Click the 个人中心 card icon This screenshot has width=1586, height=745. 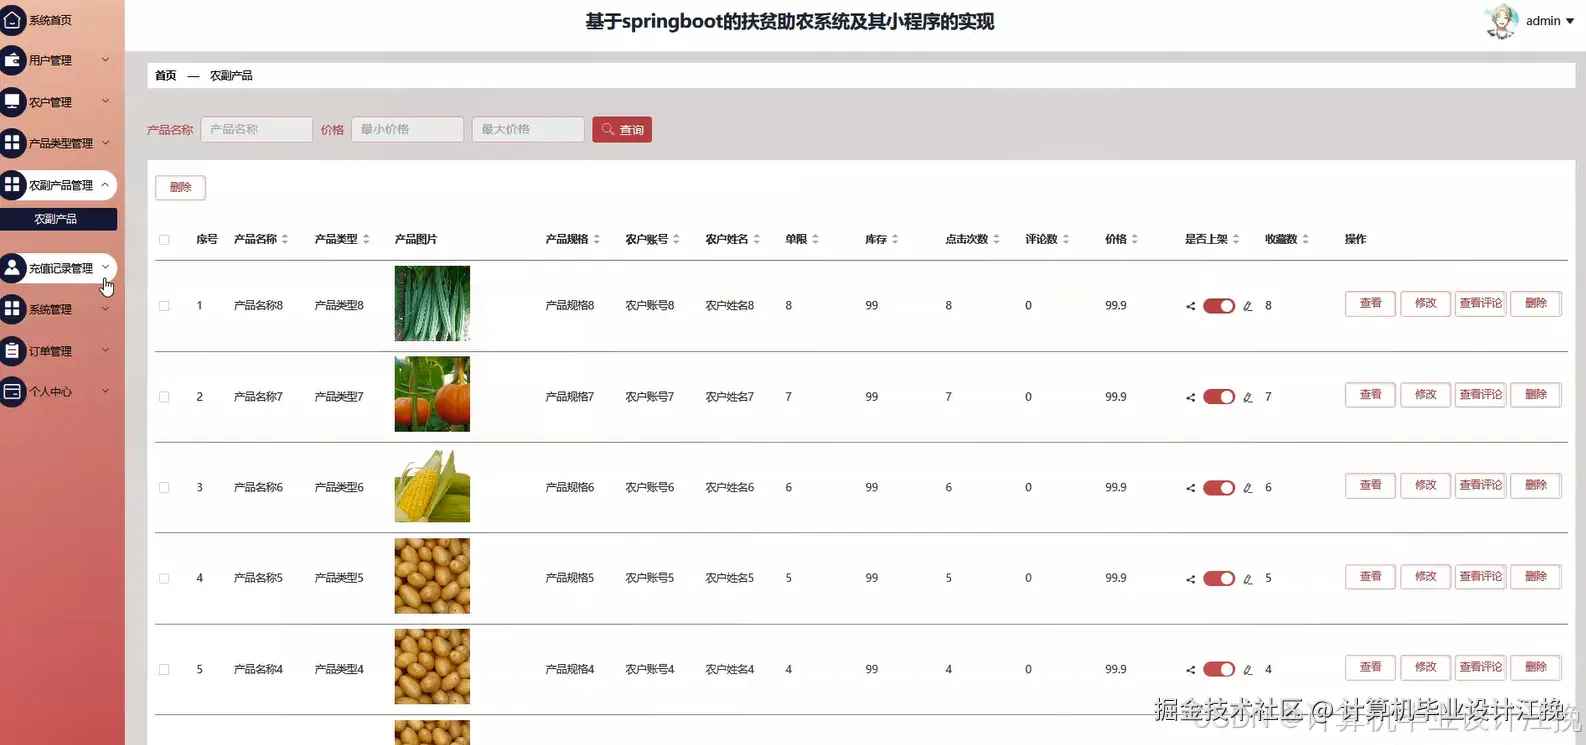click(12, 392)
